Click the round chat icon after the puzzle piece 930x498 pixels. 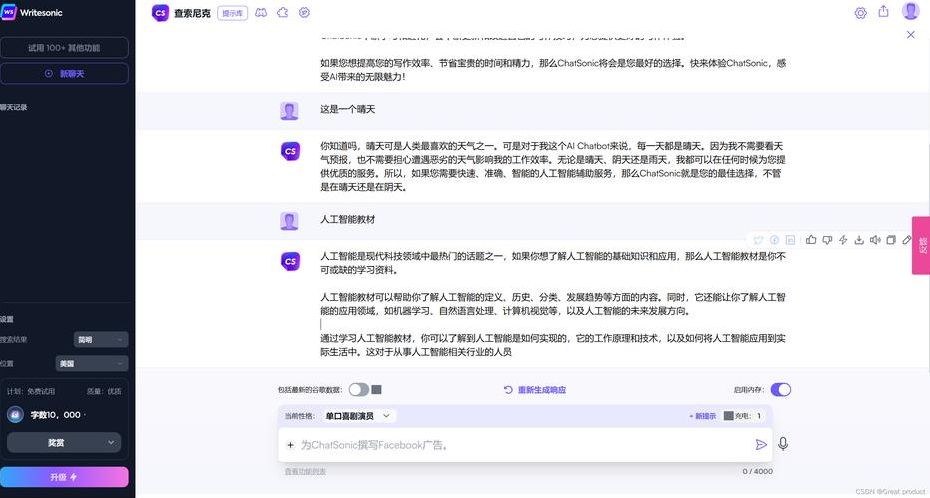304,12
